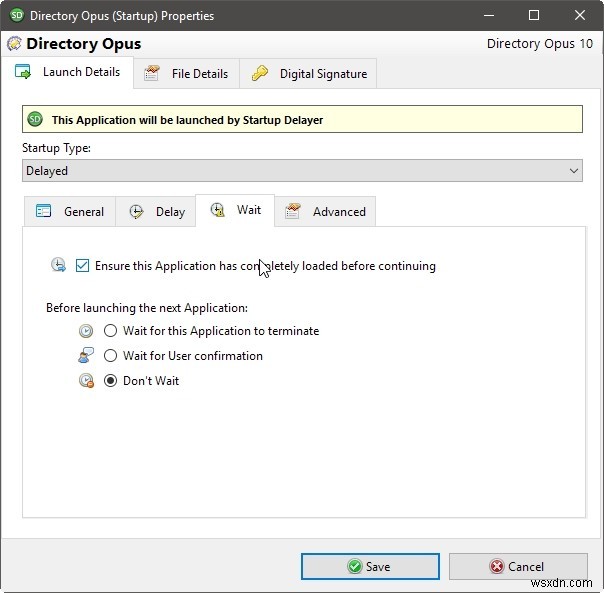
Task: Close the Properties window
Action: pos(580,15)
